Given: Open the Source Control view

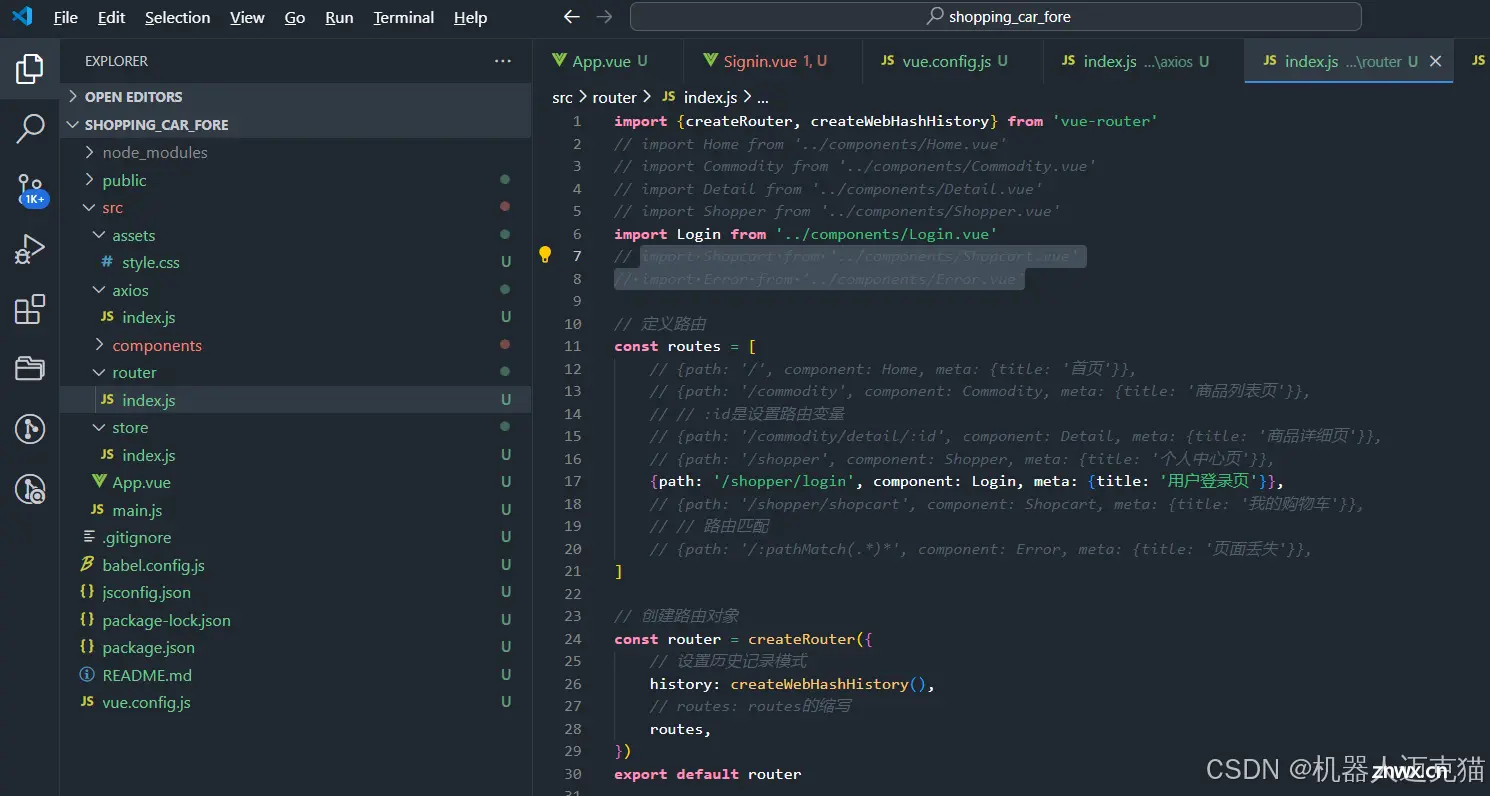Looking at the screenshot, I should pos(29,188).
